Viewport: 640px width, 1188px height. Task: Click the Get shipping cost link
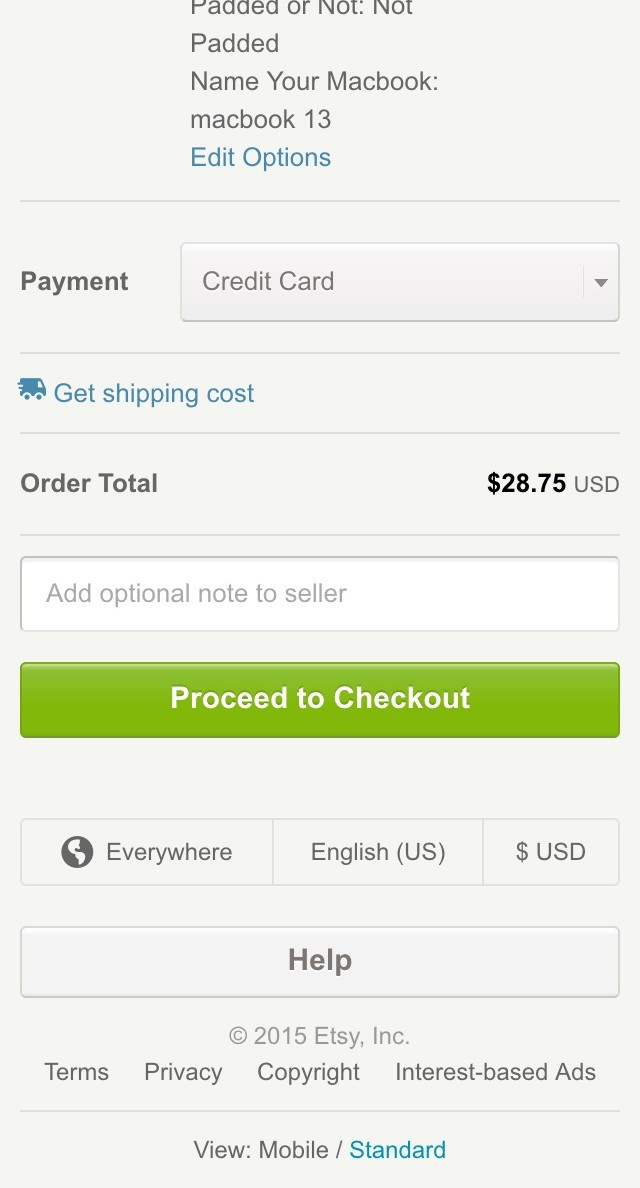coord(154,393)
